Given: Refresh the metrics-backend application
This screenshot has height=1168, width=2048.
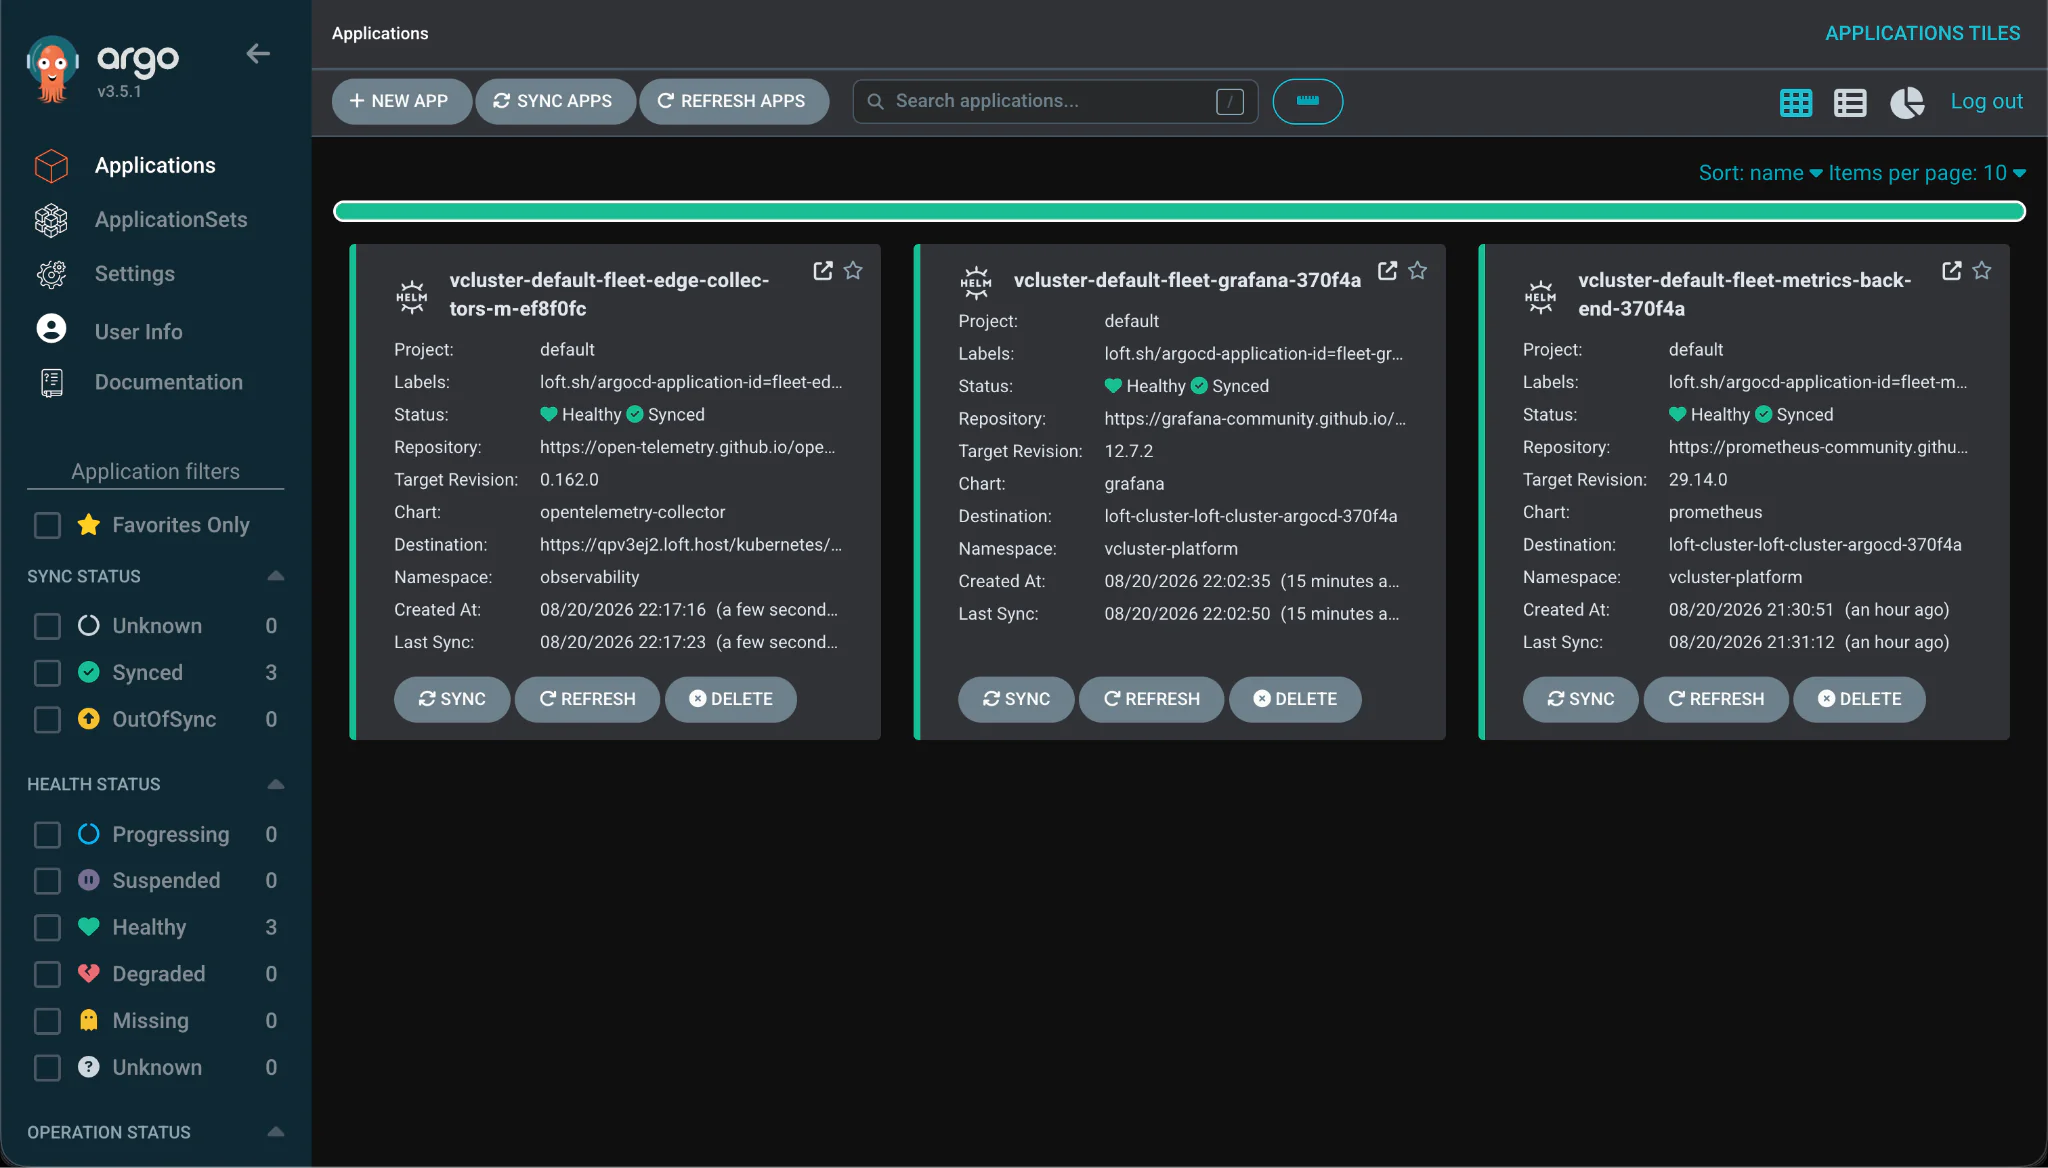Looking at the screenshot, I should click(x=1716, y=699).
